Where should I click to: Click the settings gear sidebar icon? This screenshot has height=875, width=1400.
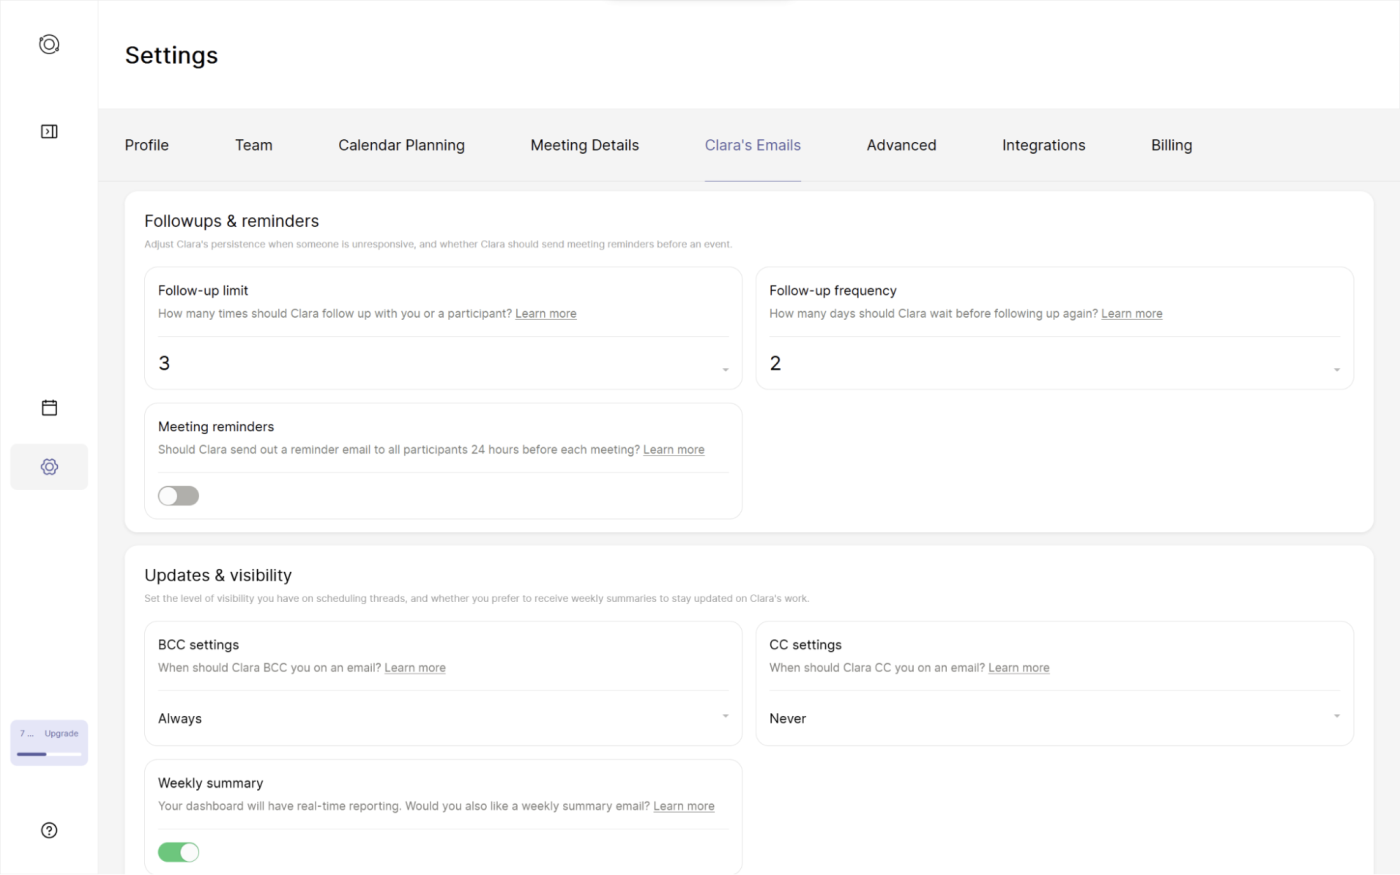point(49,467)
